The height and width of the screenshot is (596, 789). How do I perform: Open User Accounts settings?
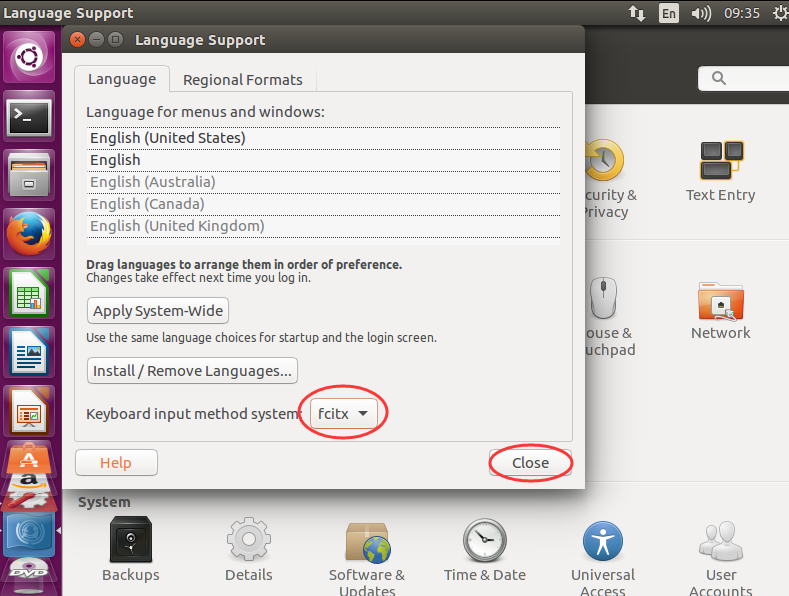pyautogui.click(x=721, y=556)
